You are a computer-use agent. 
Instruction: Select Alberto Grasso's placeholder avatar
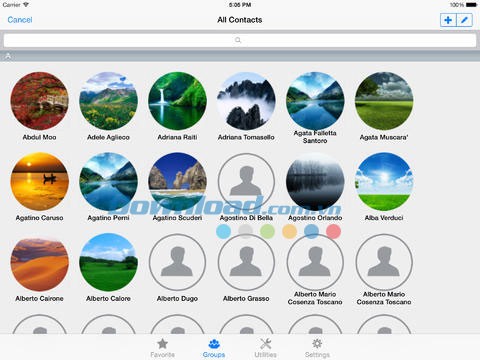click(x=246, y=262)
